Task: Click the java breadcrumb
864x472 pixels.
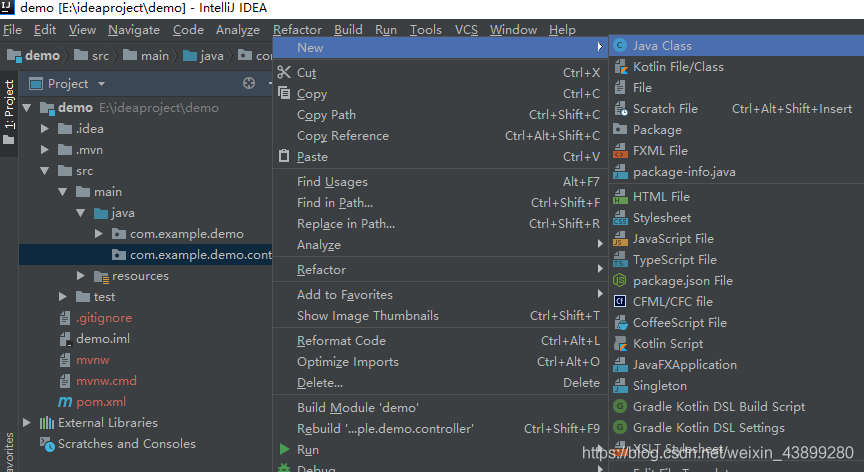Action: (x=203, y=56)
